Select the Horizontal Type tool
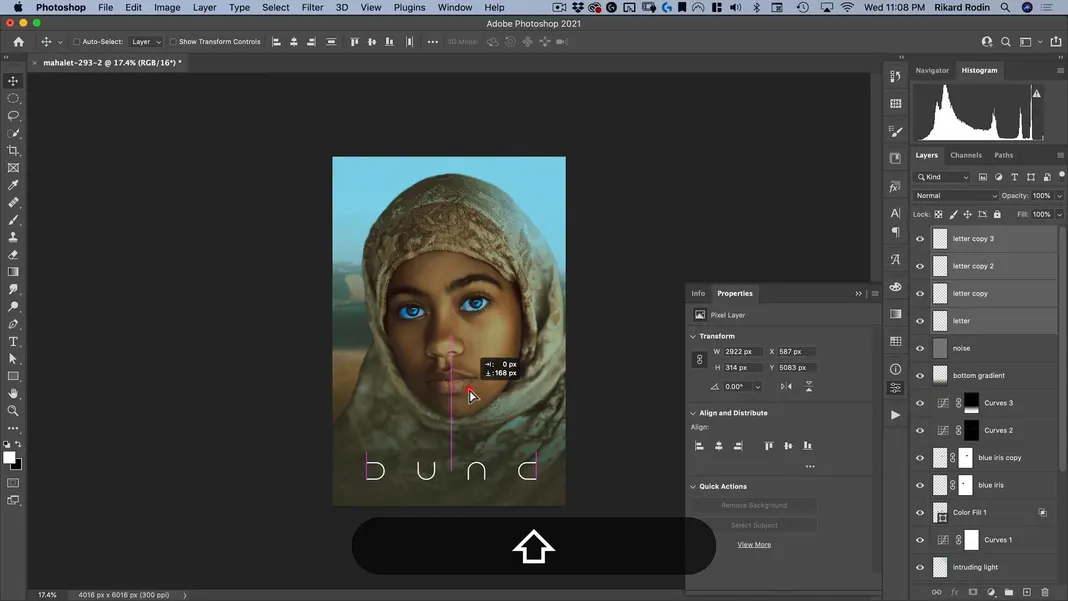Image resolution: width=1068 pixels, height=601 pixels. [x=13, y=341]
